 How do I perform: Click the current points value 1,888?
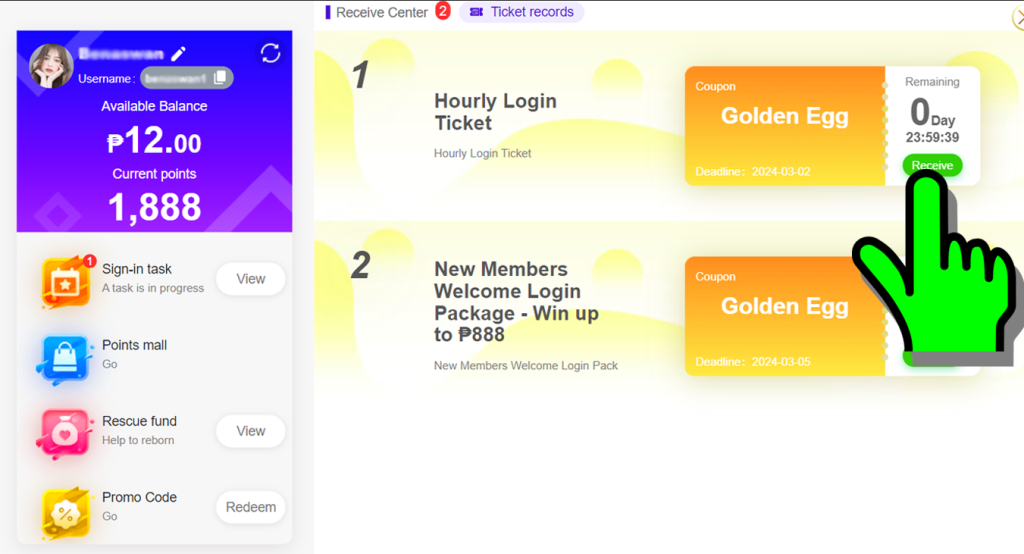[x=155, y=207]
